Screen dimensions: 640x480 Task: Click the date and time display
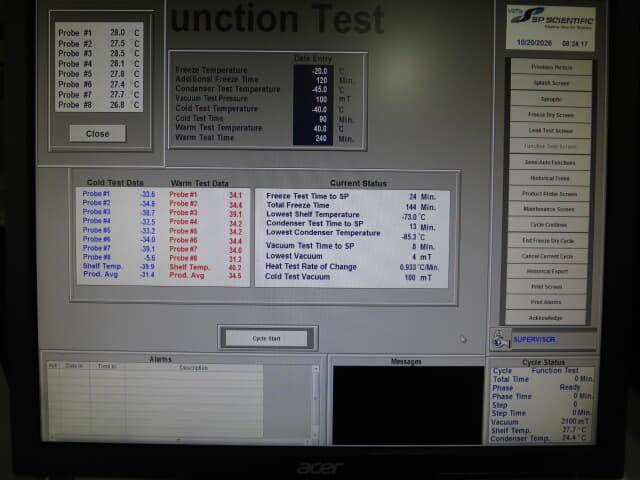point(552,43)
